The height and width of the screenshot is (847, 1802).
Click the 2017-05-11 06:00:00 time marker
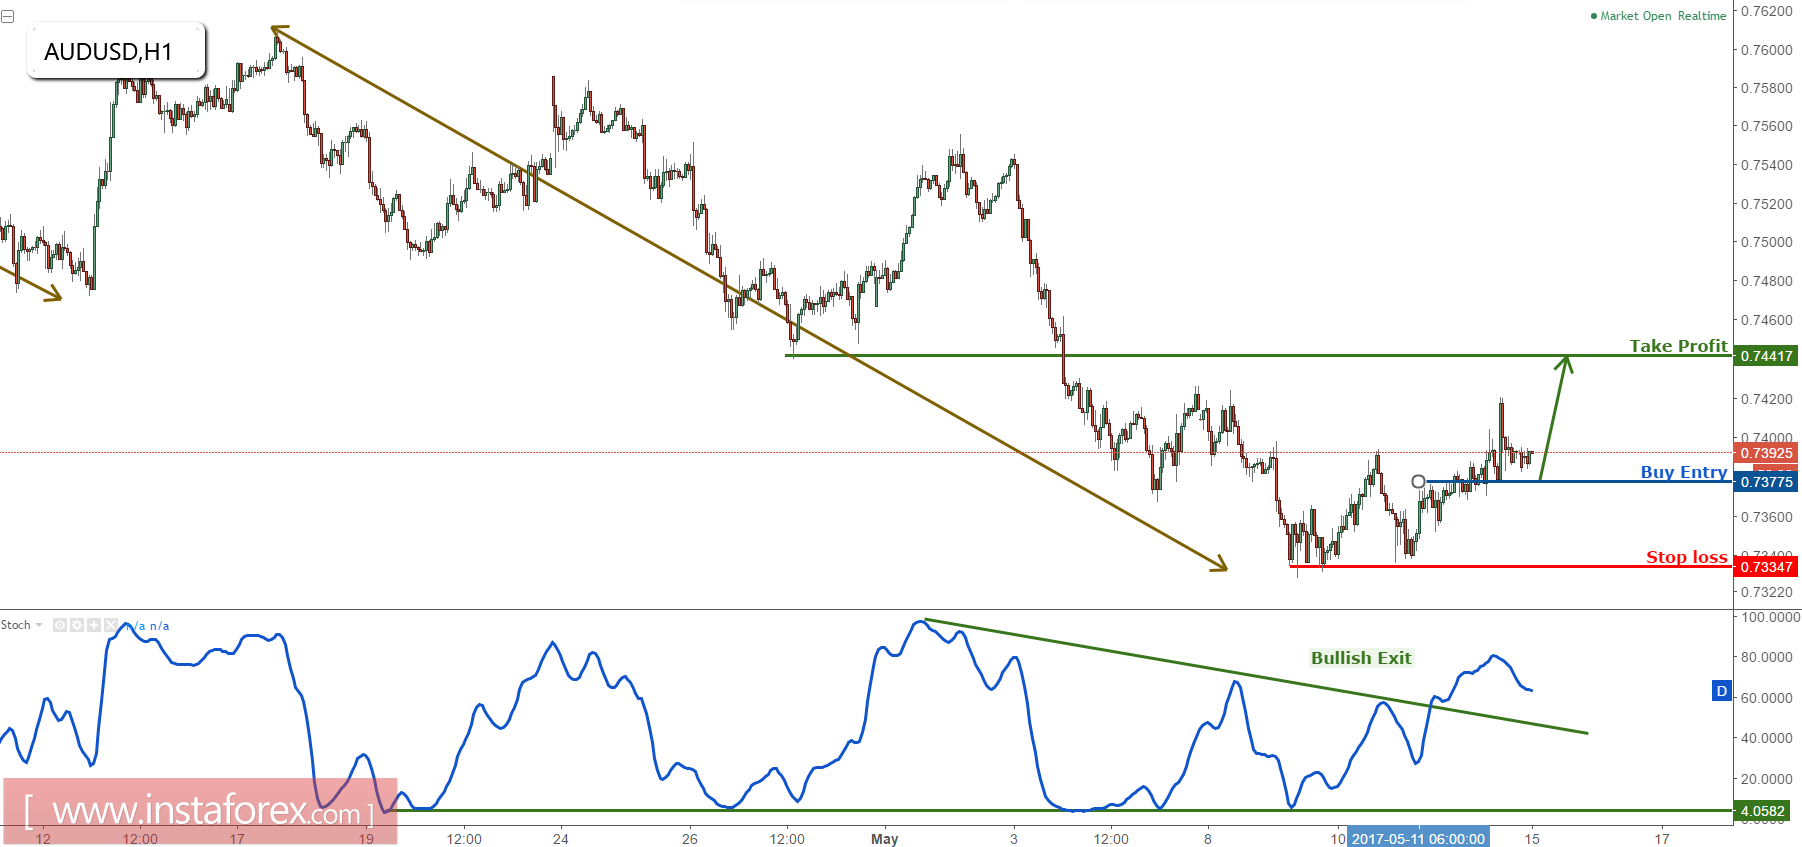click(x=1418, y=838)
